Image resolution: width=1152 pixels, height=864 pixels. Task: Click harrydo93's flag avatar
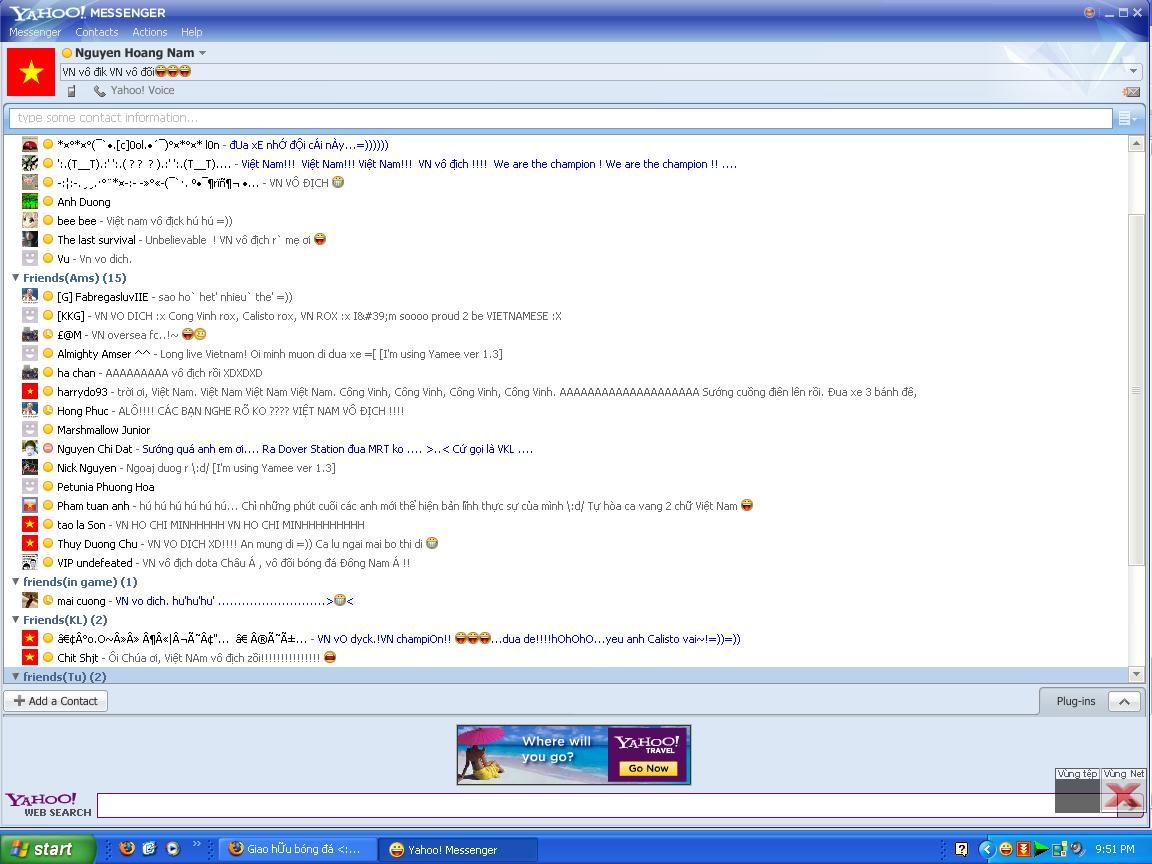(x=30, y=392)
